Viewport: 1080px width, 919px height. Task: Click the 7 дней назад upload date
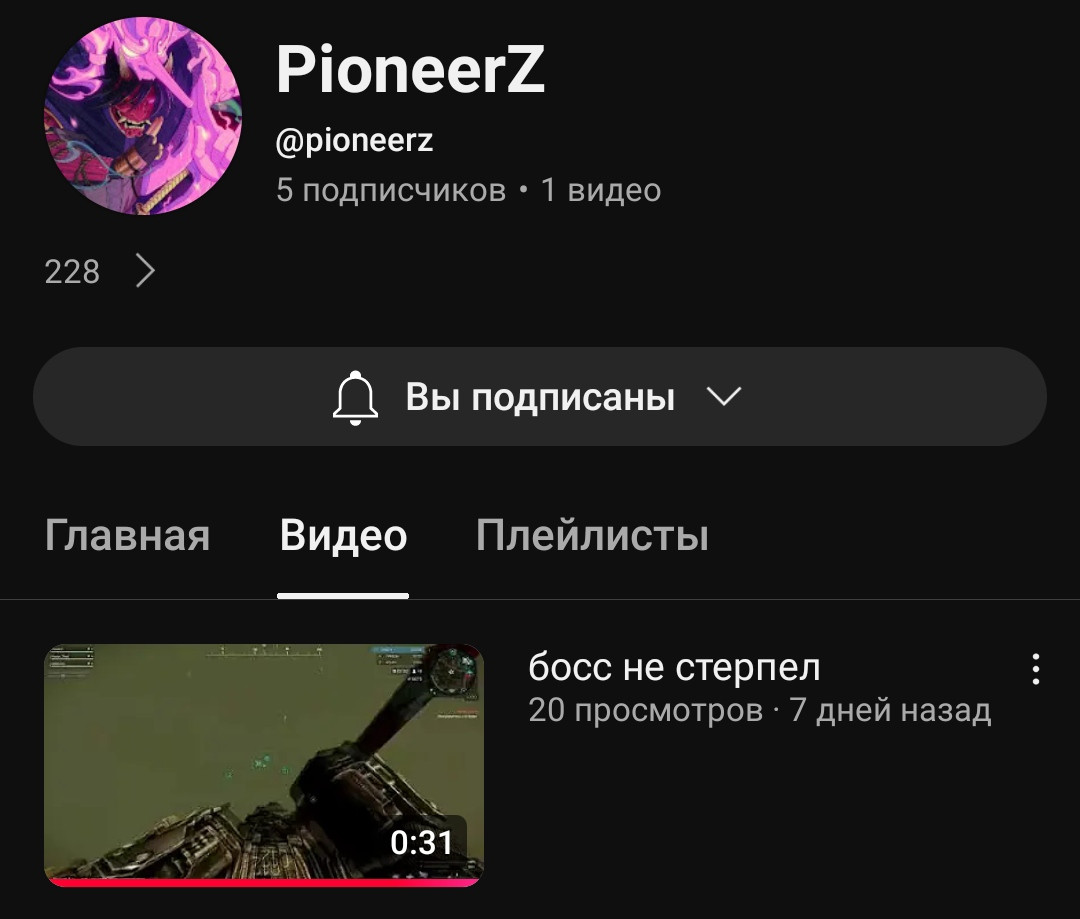[890, 710]
